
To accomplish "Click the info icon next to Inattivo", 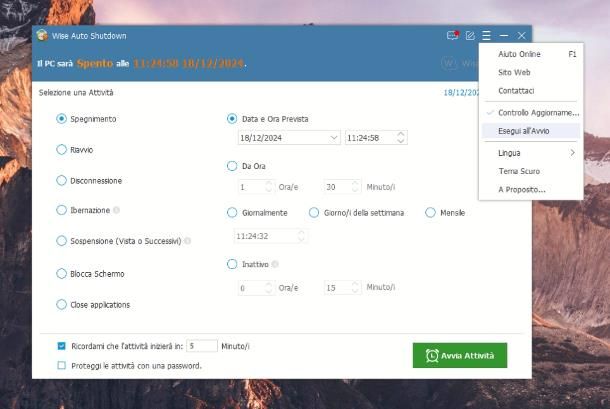I will (x=275, y=264).
